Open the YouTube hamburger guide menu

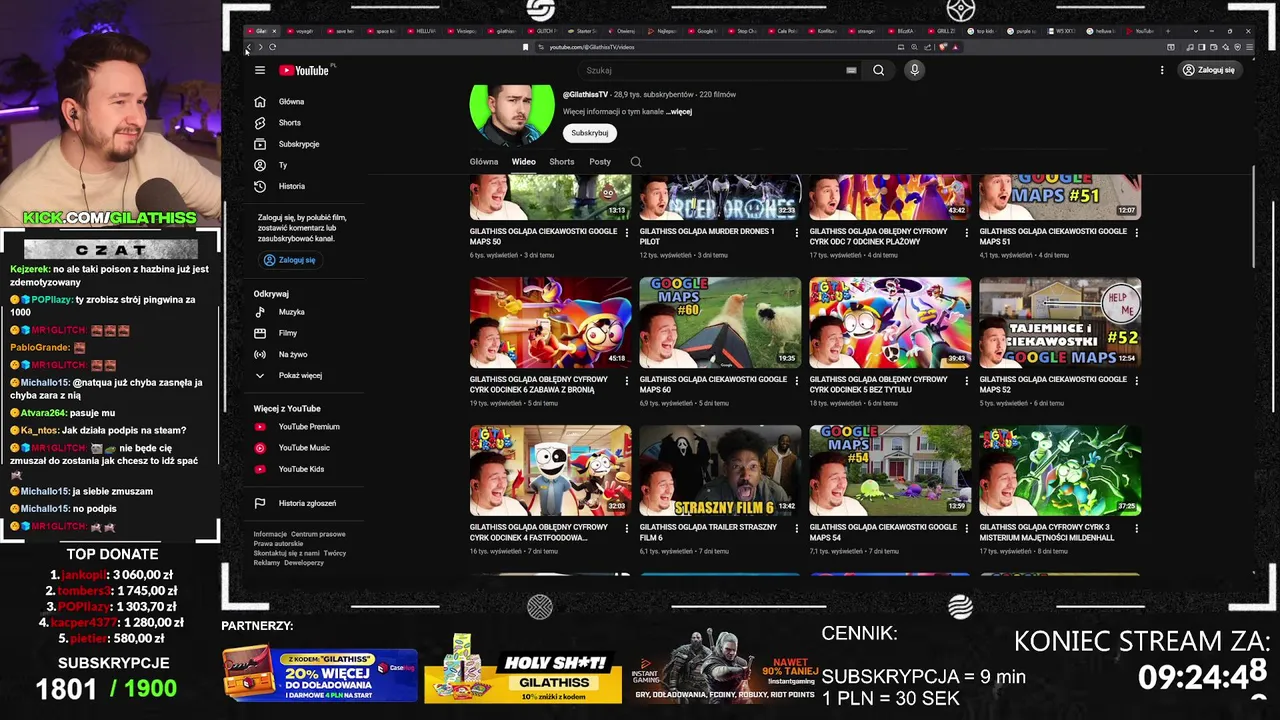[x=259, y=70]
